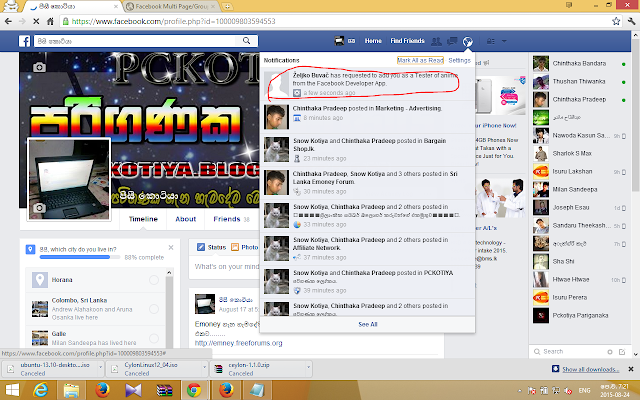Go to the browser home page

tap(50, 21)
